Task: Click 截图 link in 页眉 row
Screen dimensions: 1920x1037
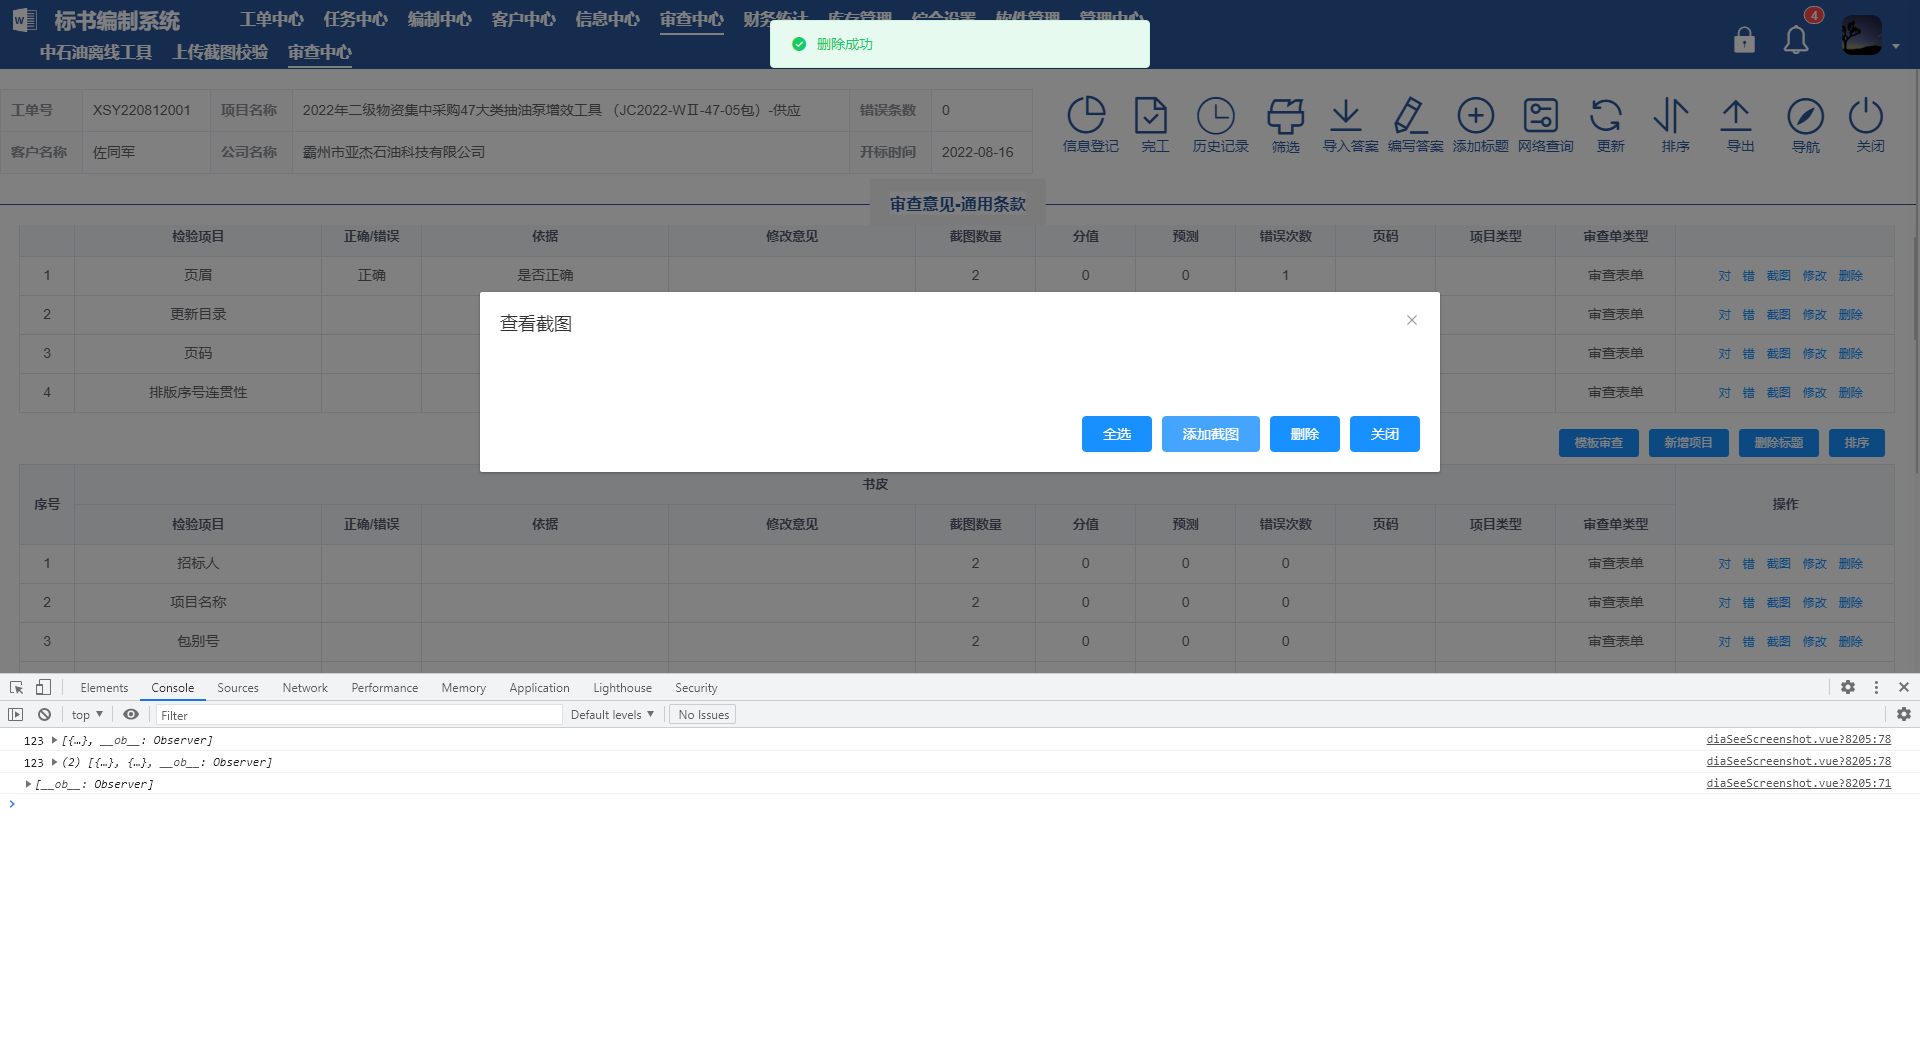Action: (x=1778, y=276)
